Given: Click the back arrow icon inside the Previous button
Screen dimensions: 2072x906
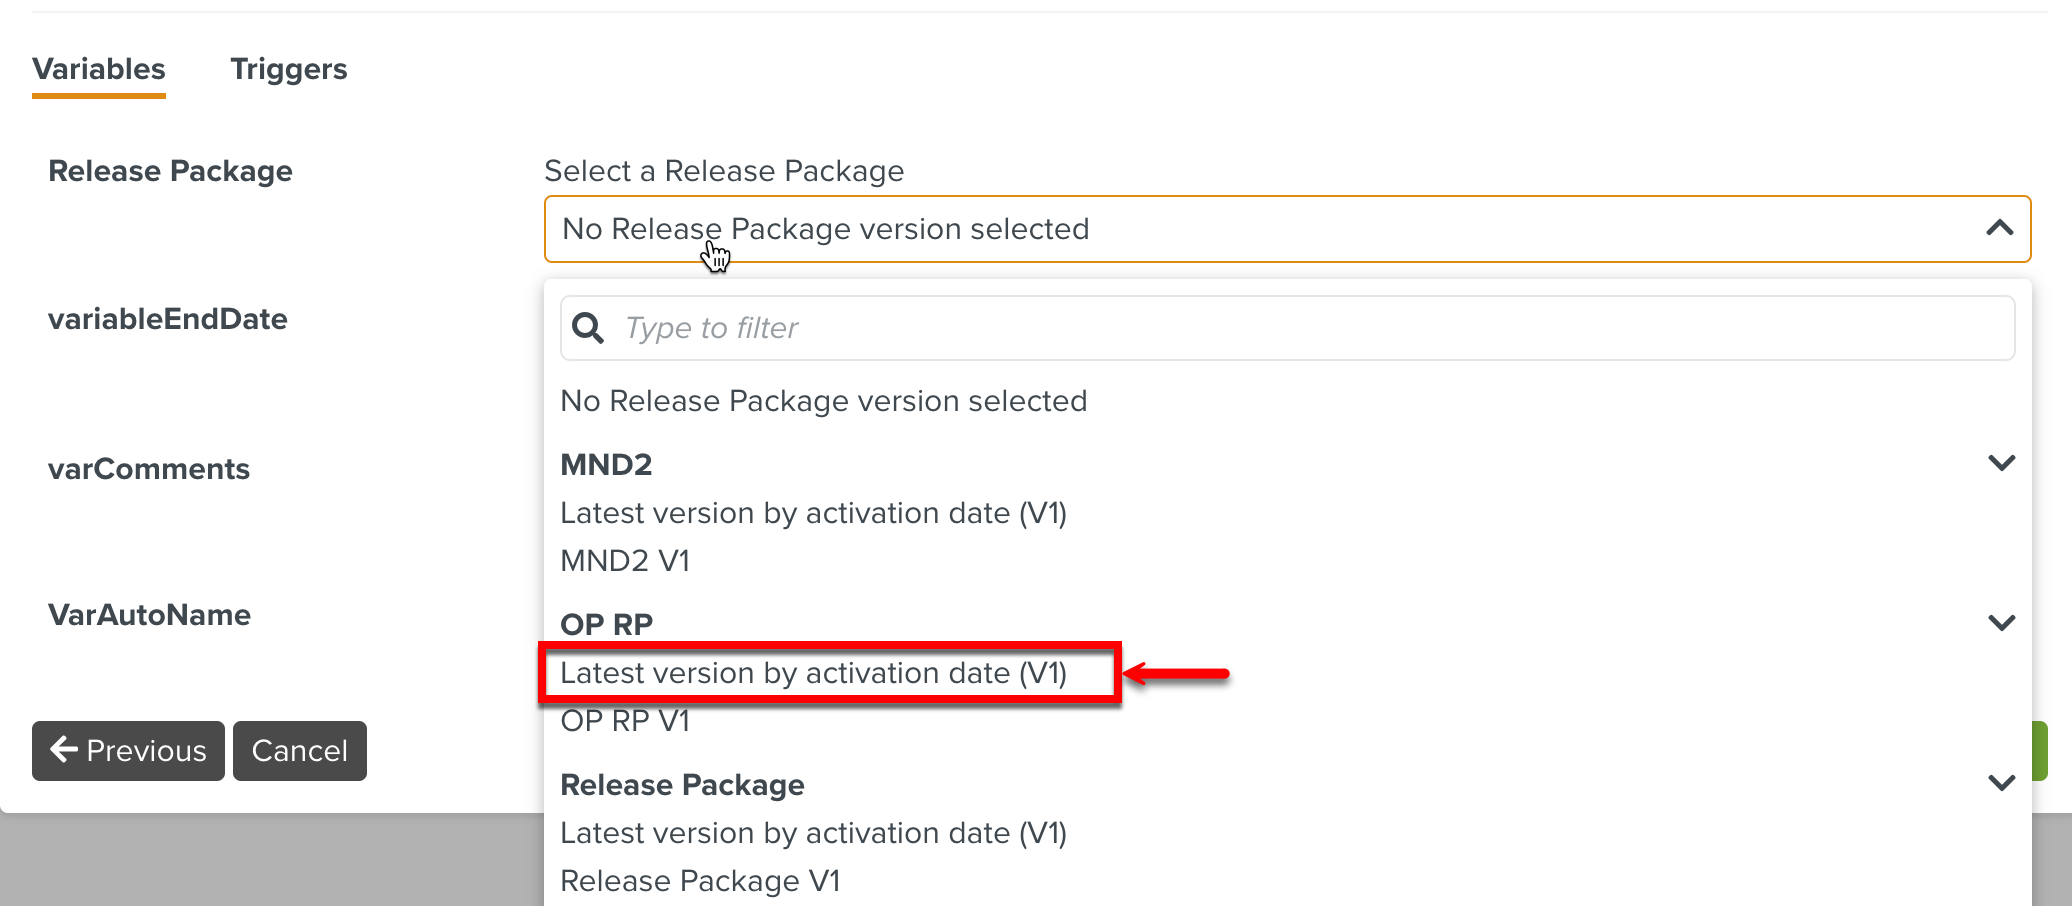Looking at the screenshot, I should pos(64,751).
